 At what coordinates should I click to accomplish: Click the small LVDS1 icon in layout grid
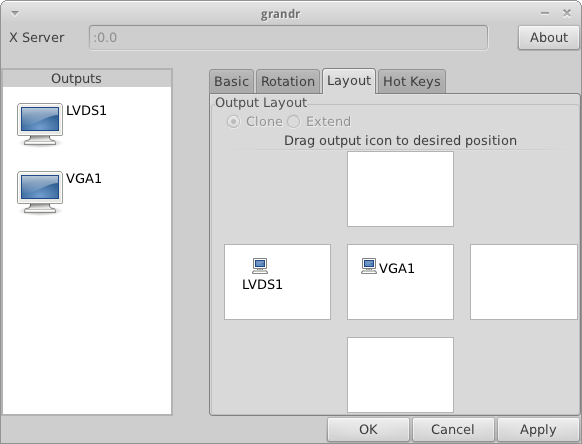pos(260,266)
